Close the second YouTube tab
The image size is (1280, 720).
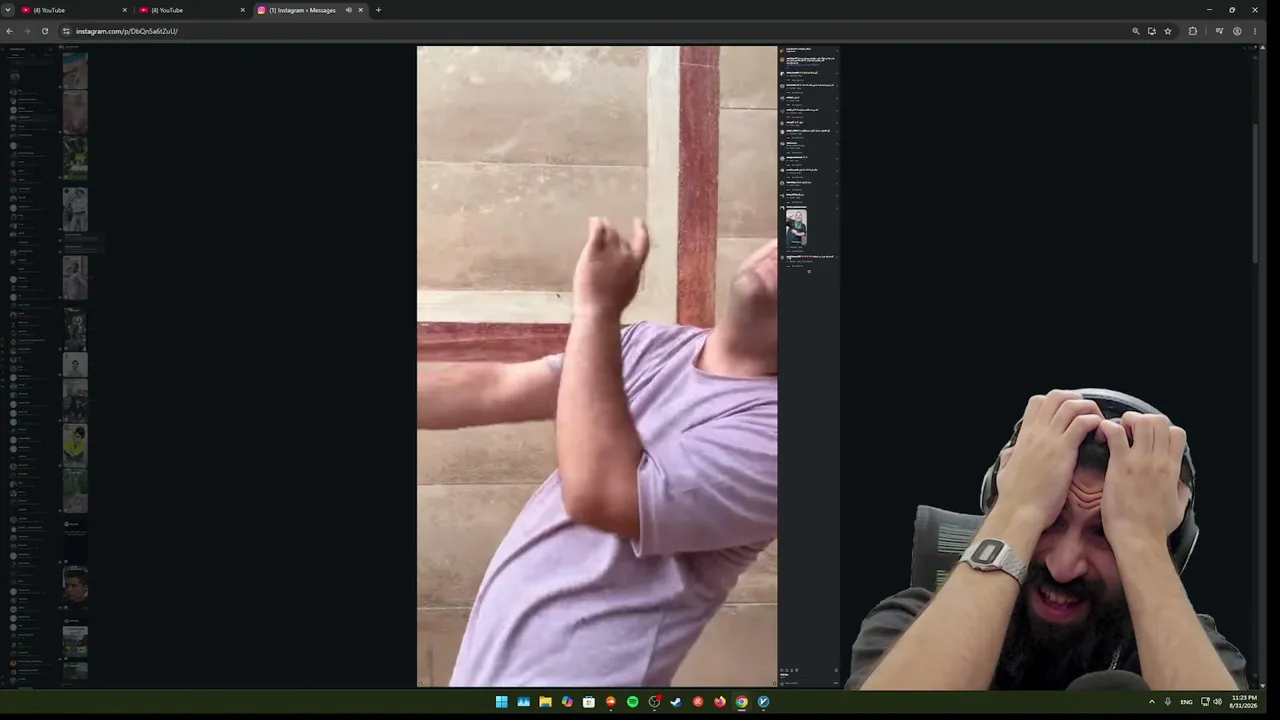pyautogui.click(x=242, y=10)
